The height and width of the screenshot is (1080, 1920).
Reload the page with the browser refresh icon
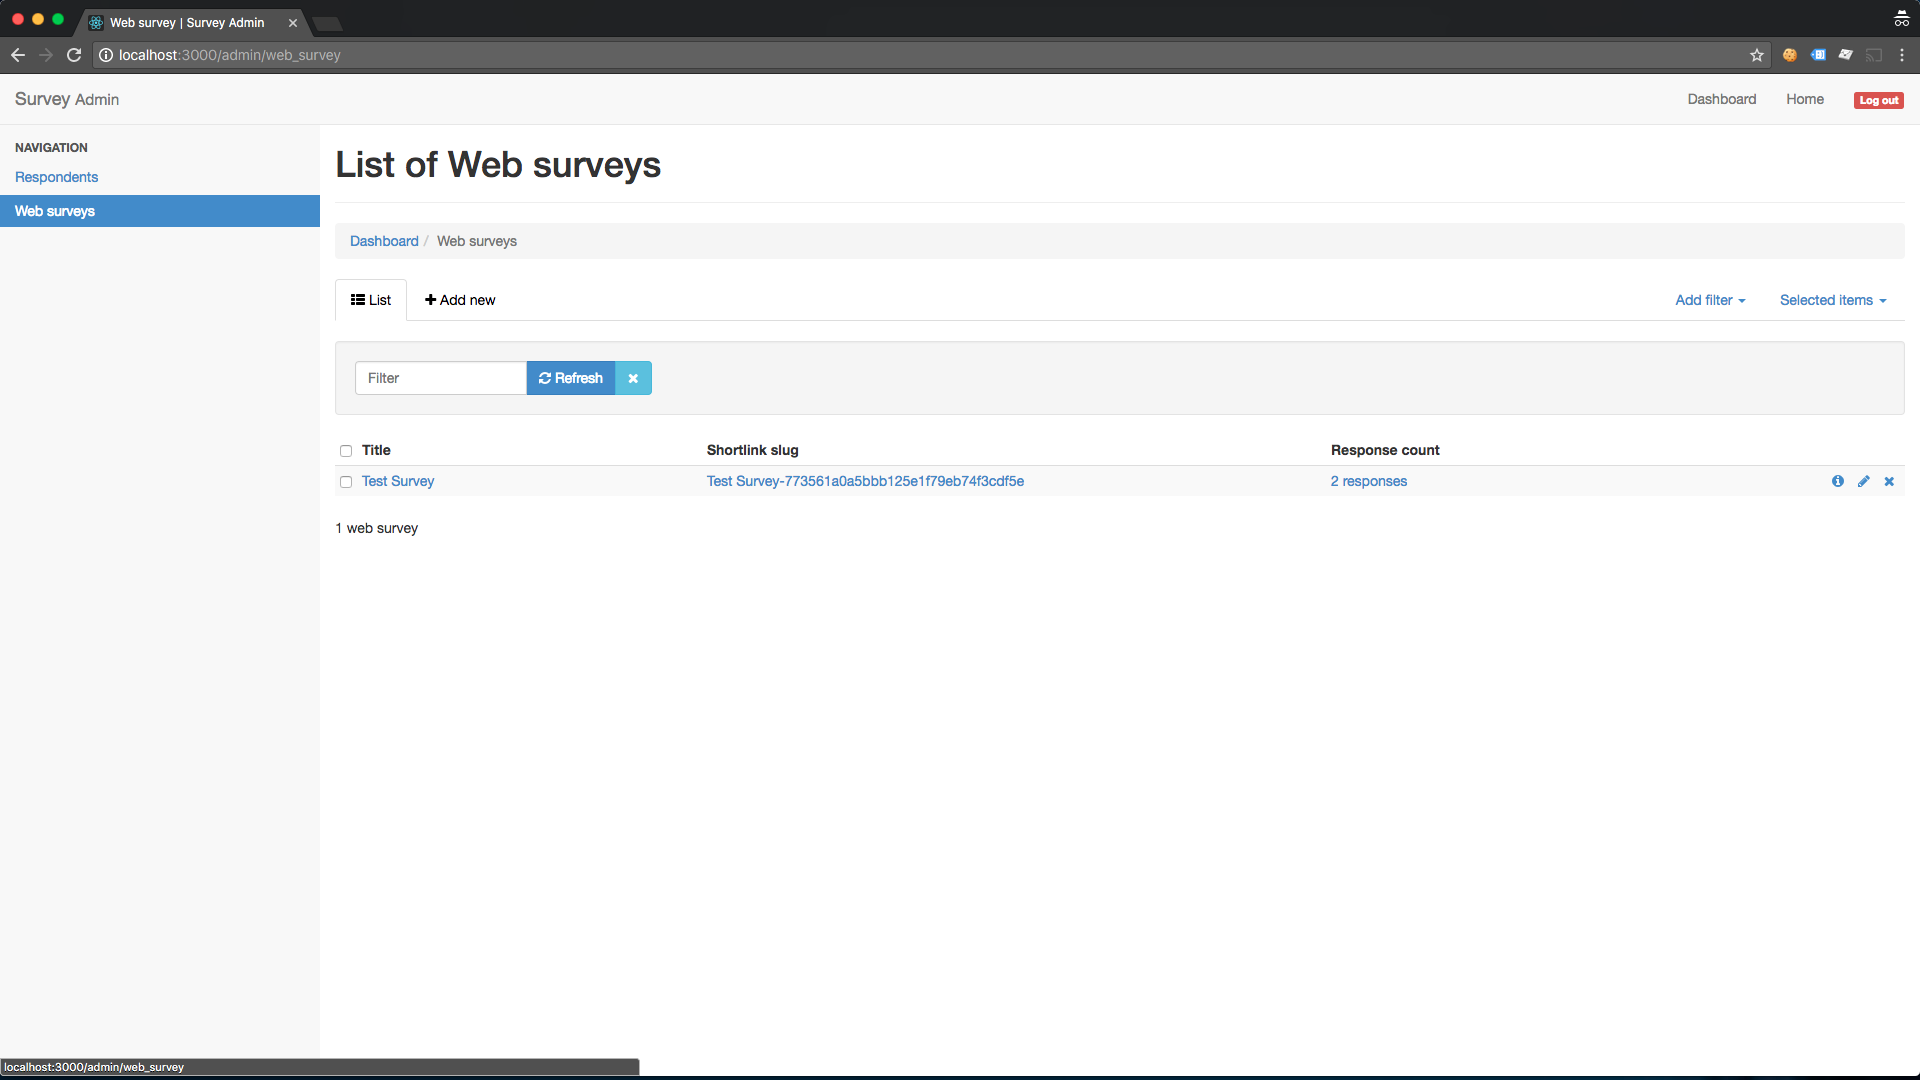74,55
